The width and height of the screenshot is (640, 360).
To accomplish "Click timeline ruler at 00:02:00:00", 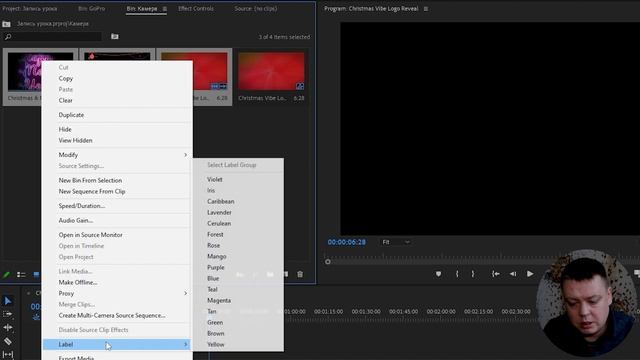I will [x=441, y=311].
